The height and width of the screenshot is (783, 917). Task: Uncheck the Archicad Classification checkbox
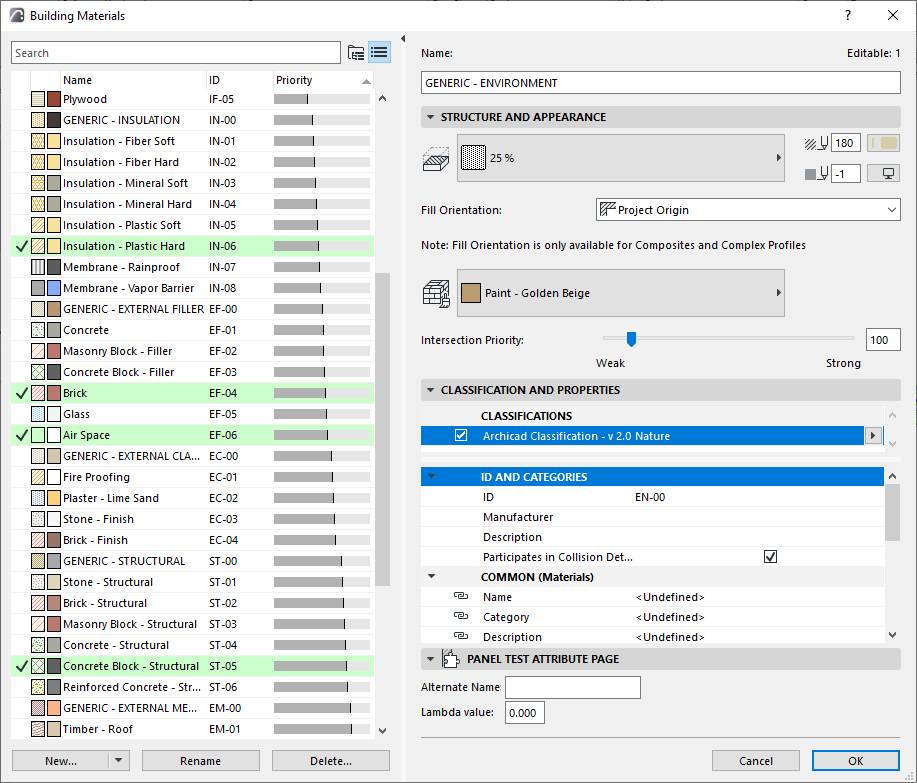click(x=461, y=435)
